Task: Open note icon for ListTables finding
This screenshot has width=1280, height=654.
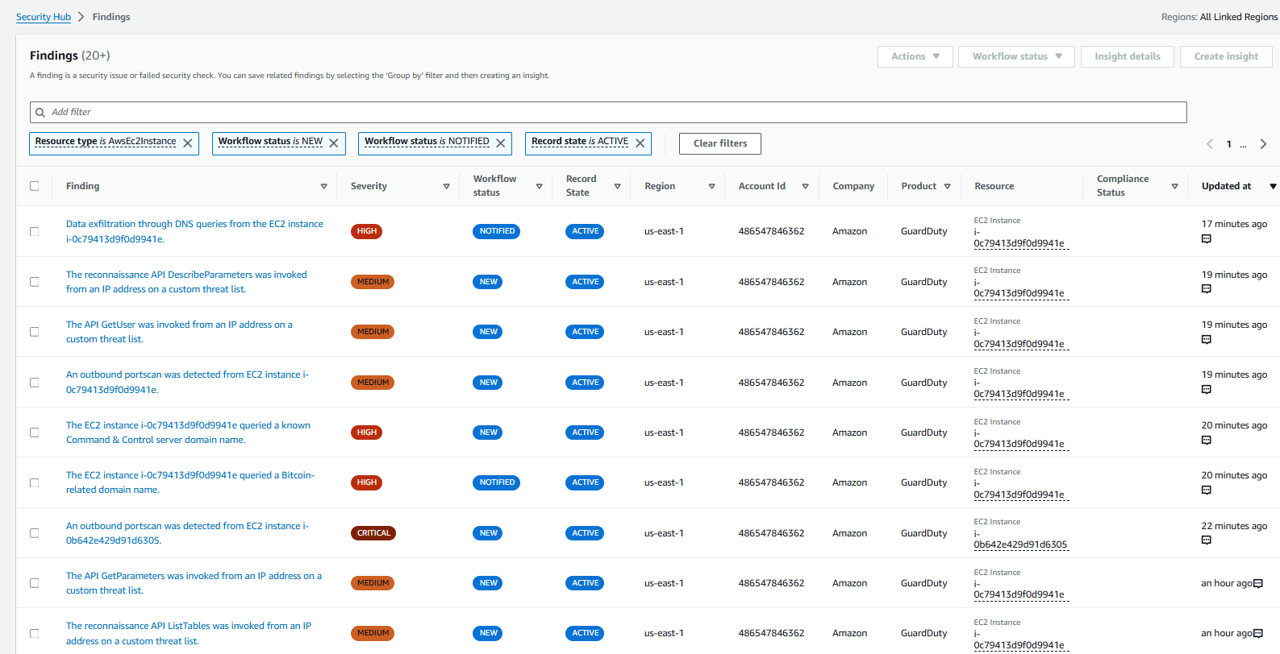Action: tap(1258, 633)
